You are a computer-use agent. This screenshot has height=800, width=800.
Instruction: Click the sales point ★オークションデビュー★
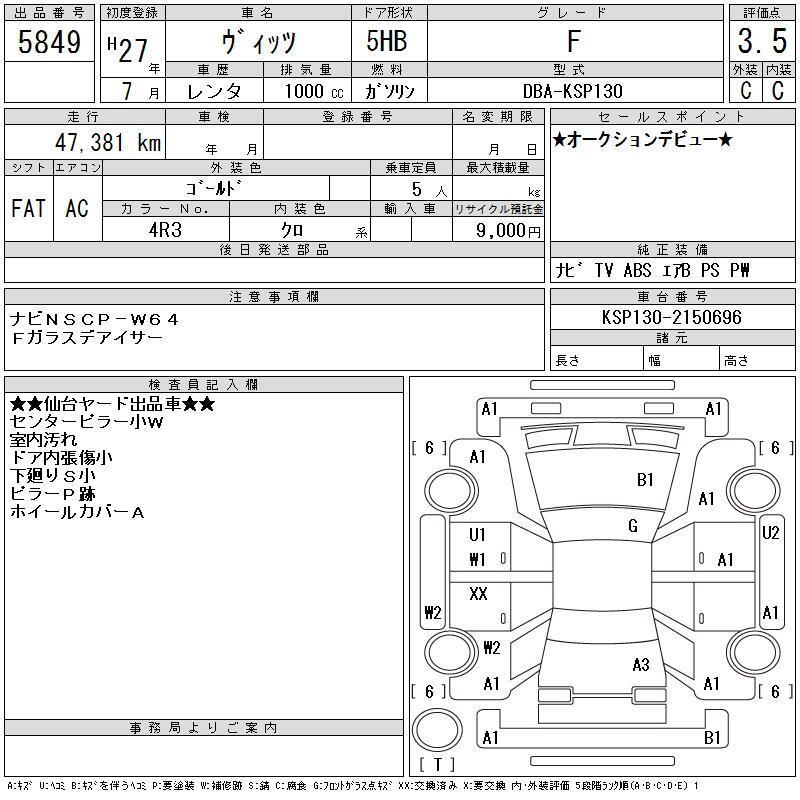point(642,139)
